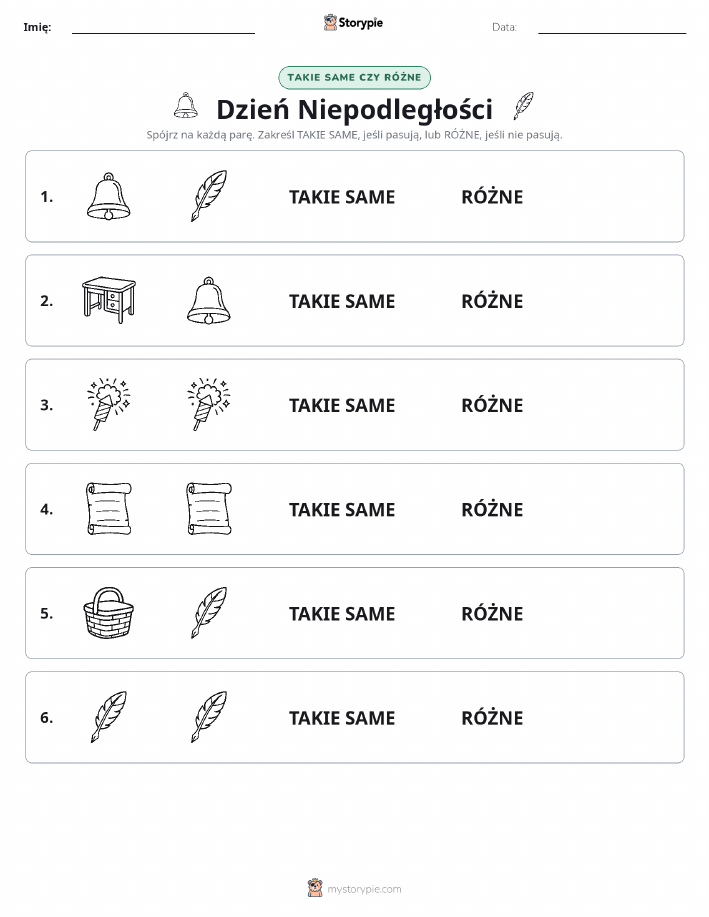This screenshot has height=917, width=709.
Task: Select the basket icon in row 5
Action: click(109, 612)
